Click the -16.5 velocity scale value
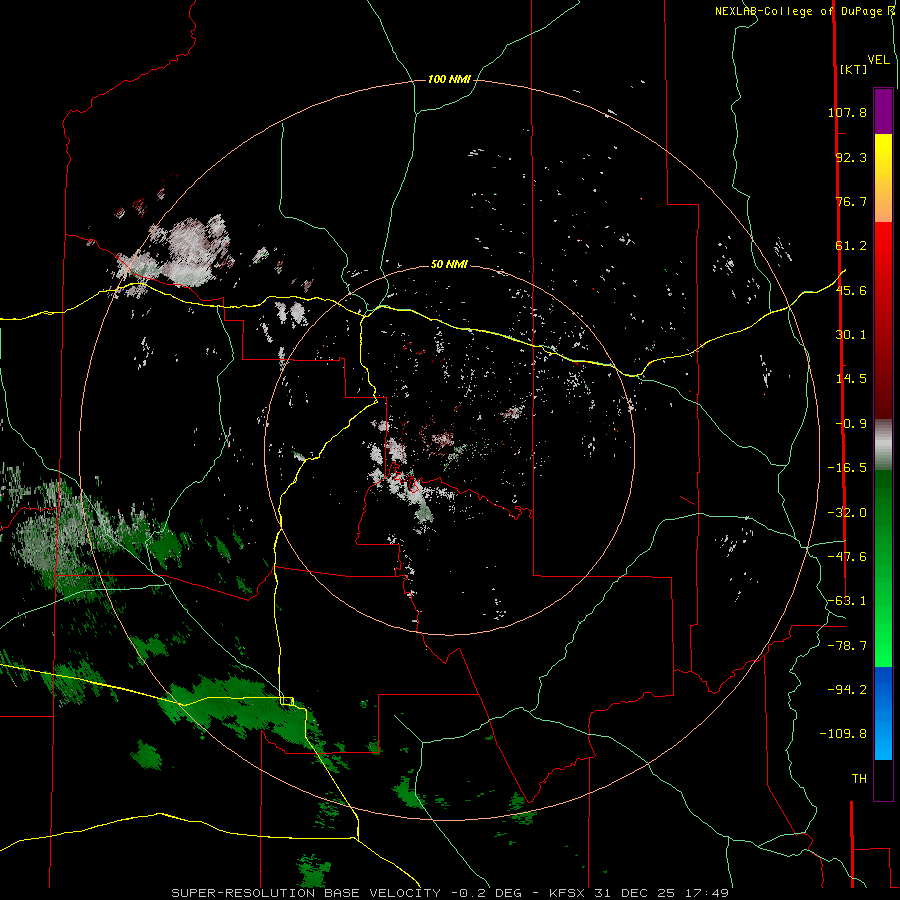 [x=847, y=468]
